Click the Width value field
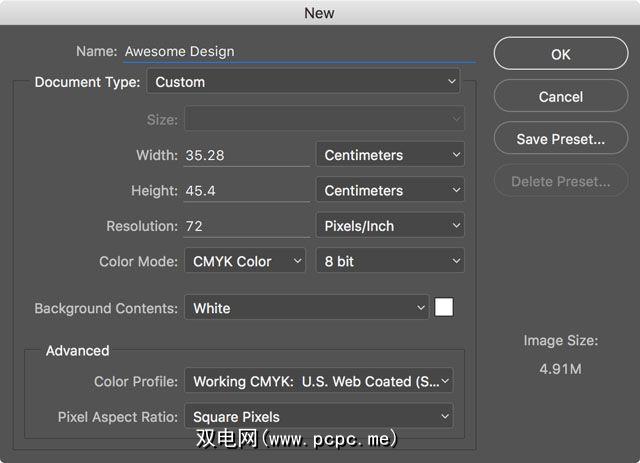640x463 pixels. [246, 155]
